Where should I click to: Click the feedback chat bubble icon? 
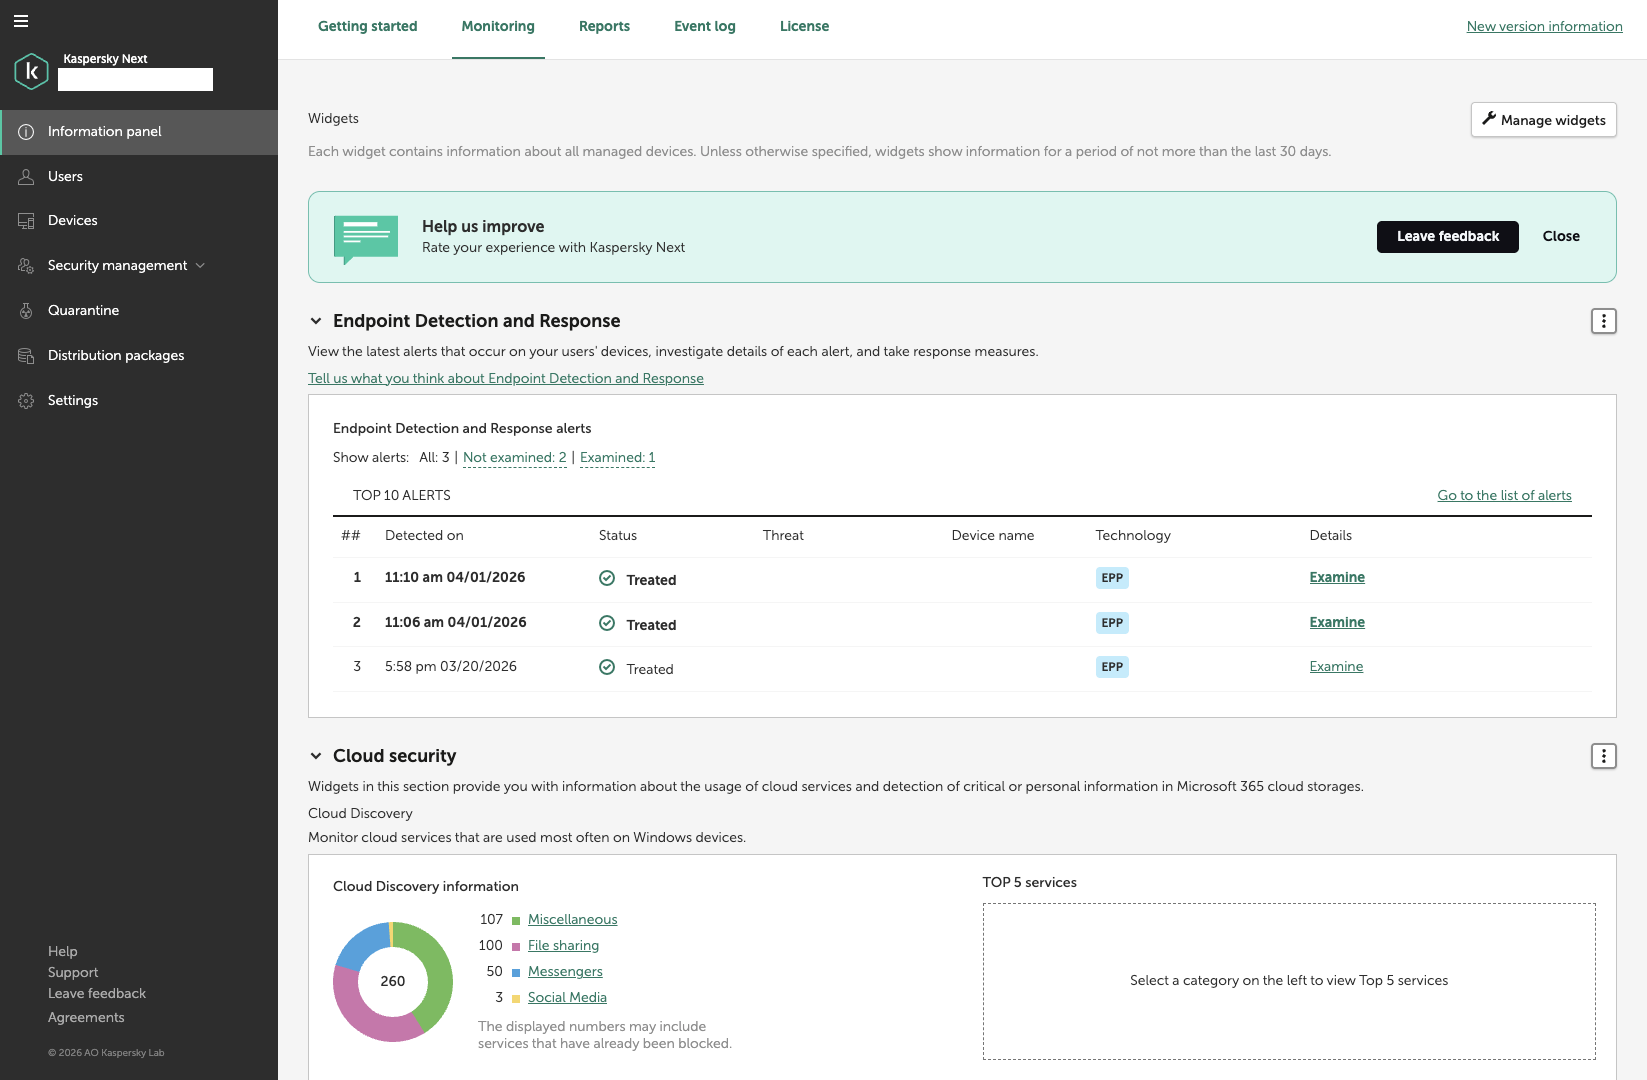[365, 239]
